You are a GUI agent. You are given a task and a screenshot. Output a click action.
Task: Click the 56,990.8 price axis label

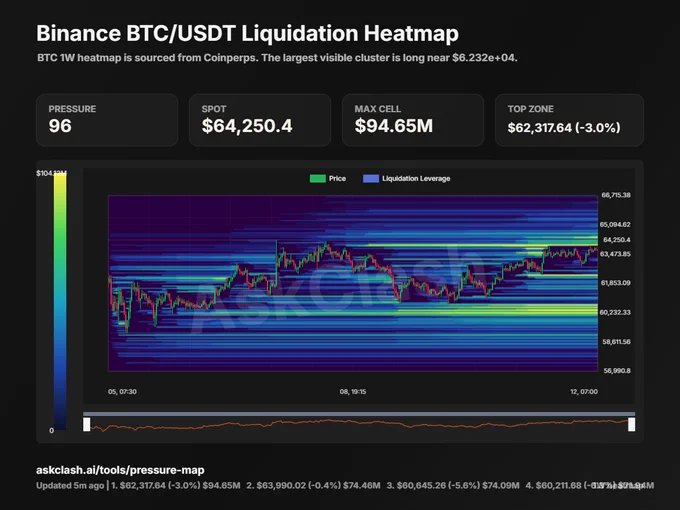(617, 371)
